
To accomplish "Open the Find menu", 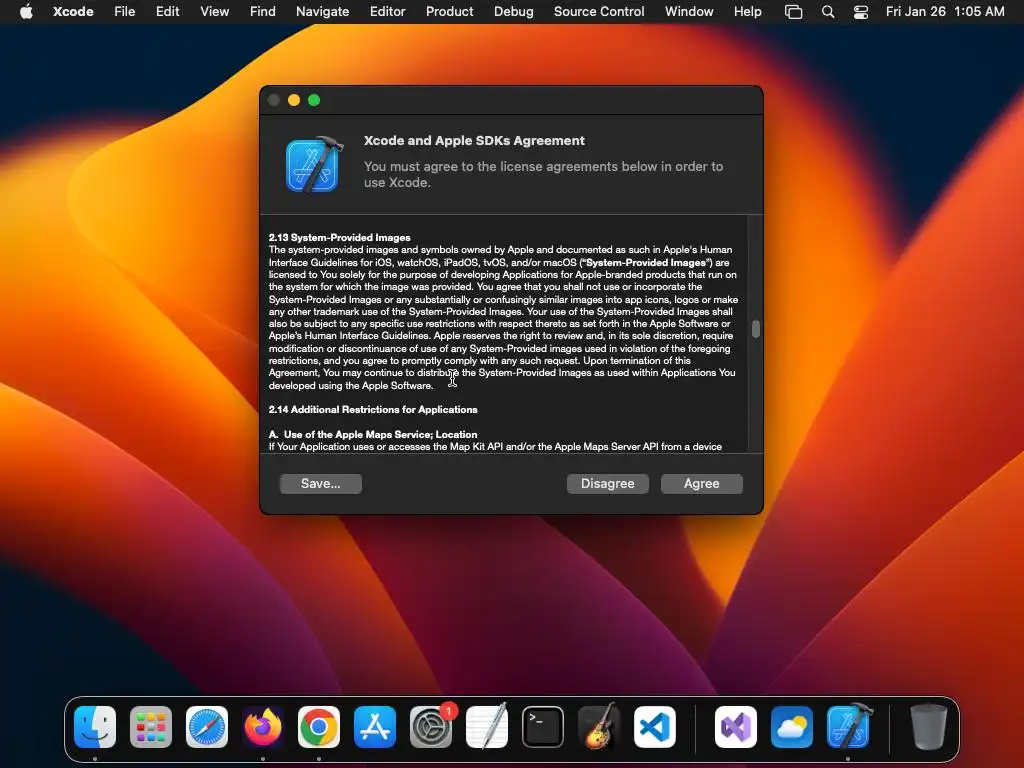I will point(263,11).
